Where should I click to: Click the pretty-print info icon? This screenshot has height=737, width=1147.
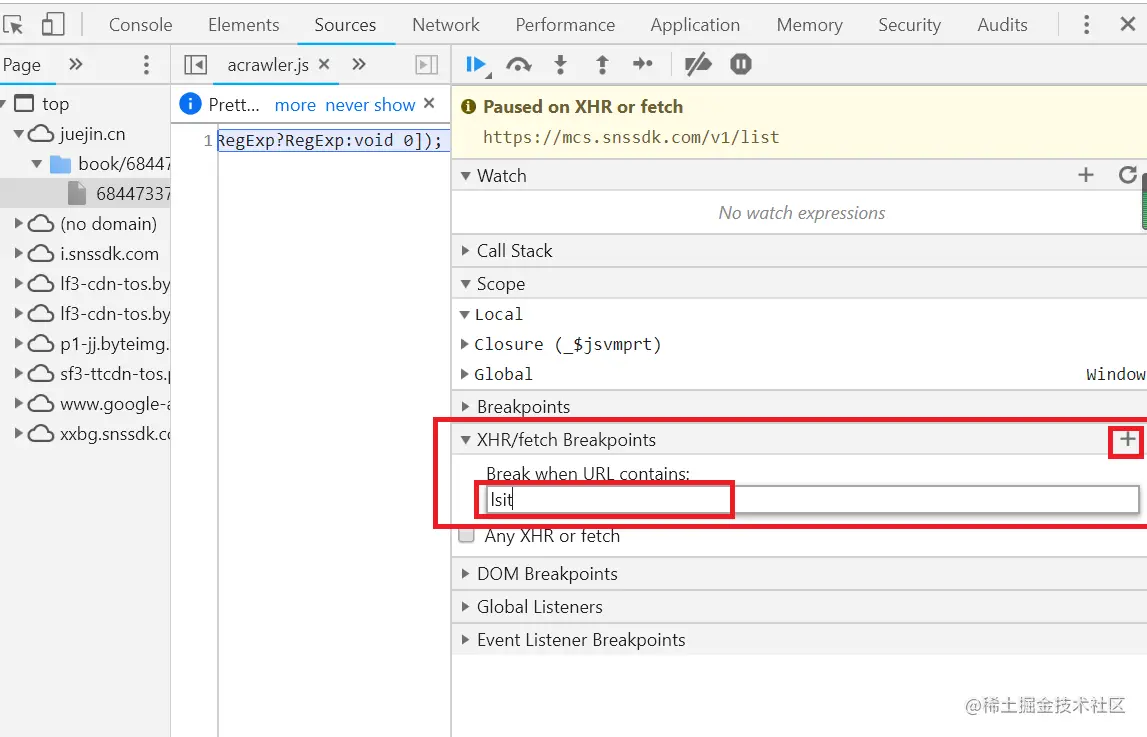pos(190,104)
